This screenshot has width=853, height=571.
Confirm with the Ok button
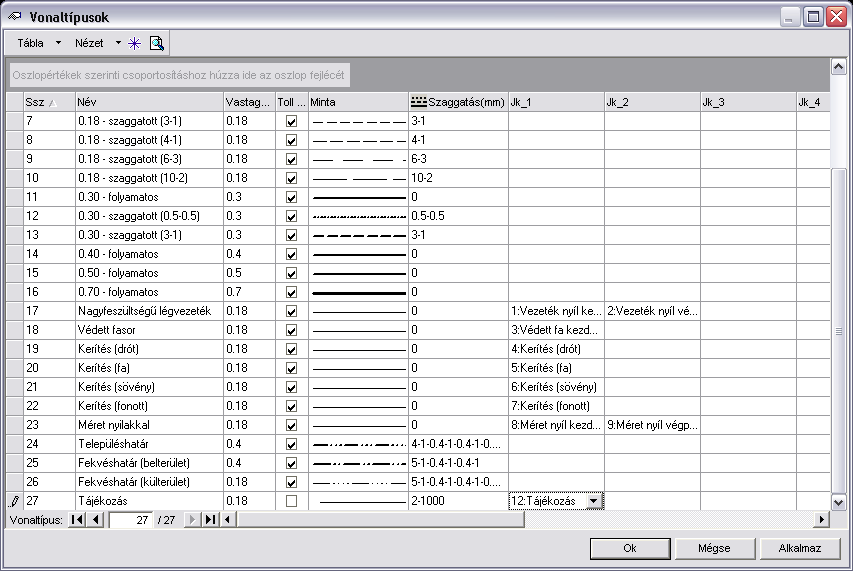coord(630,548)
